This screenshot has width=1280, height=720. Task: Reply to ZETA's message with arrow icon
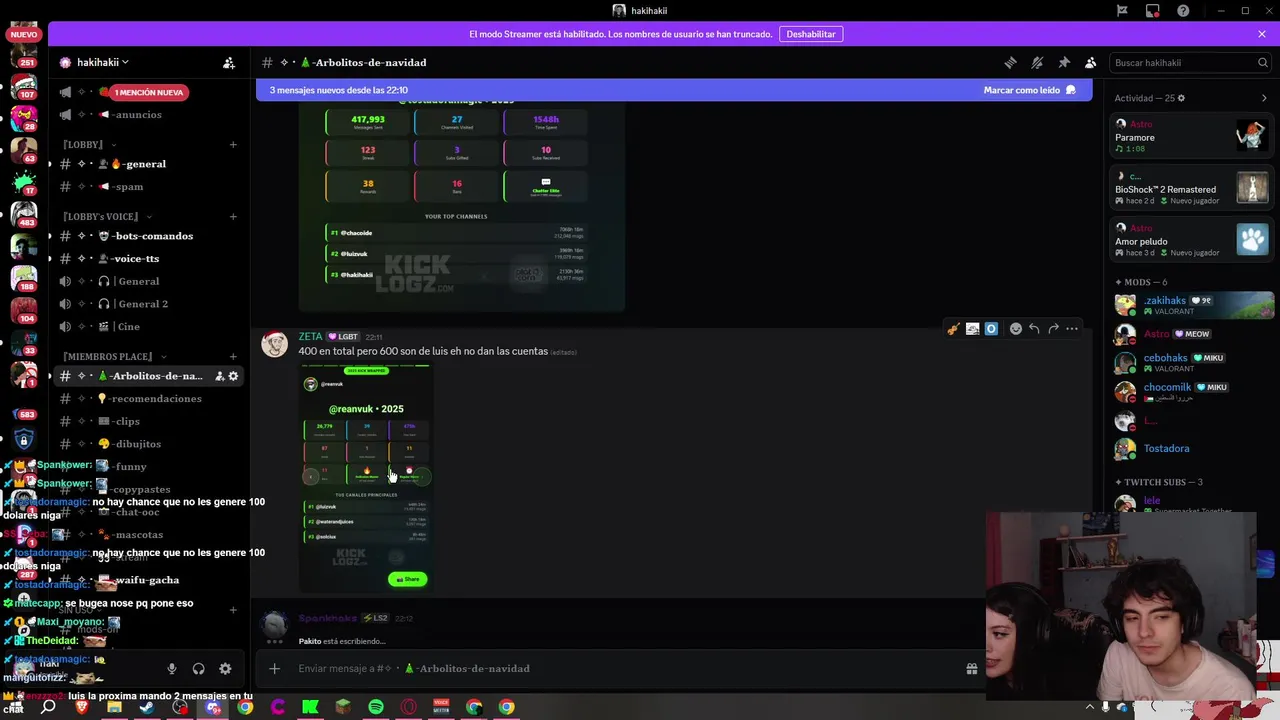1034,329
